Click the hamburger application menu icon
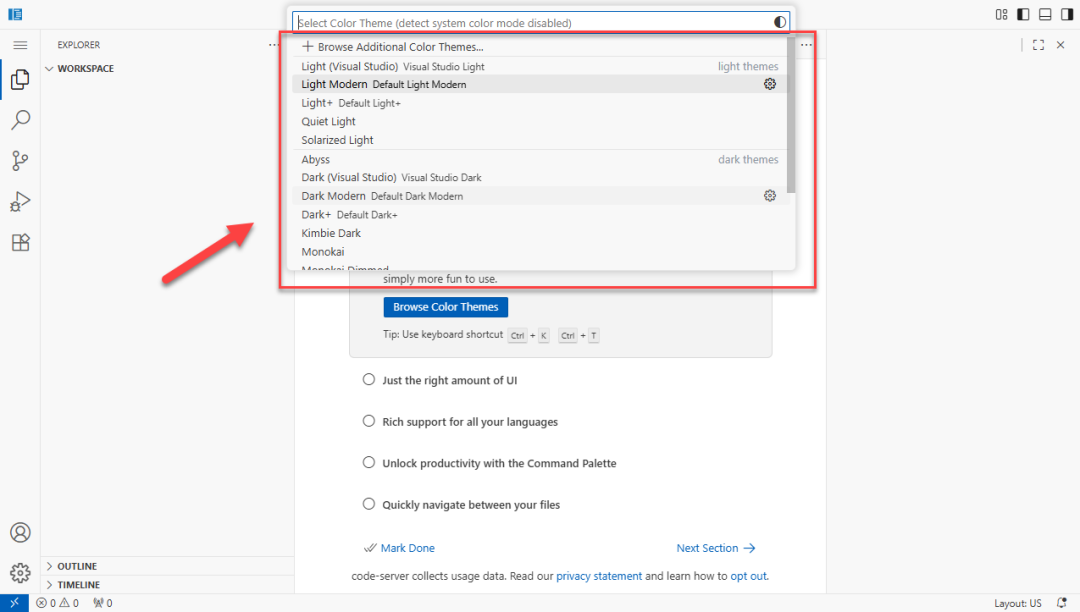Viewport: 1080px width, 612px height. [20, 45]
